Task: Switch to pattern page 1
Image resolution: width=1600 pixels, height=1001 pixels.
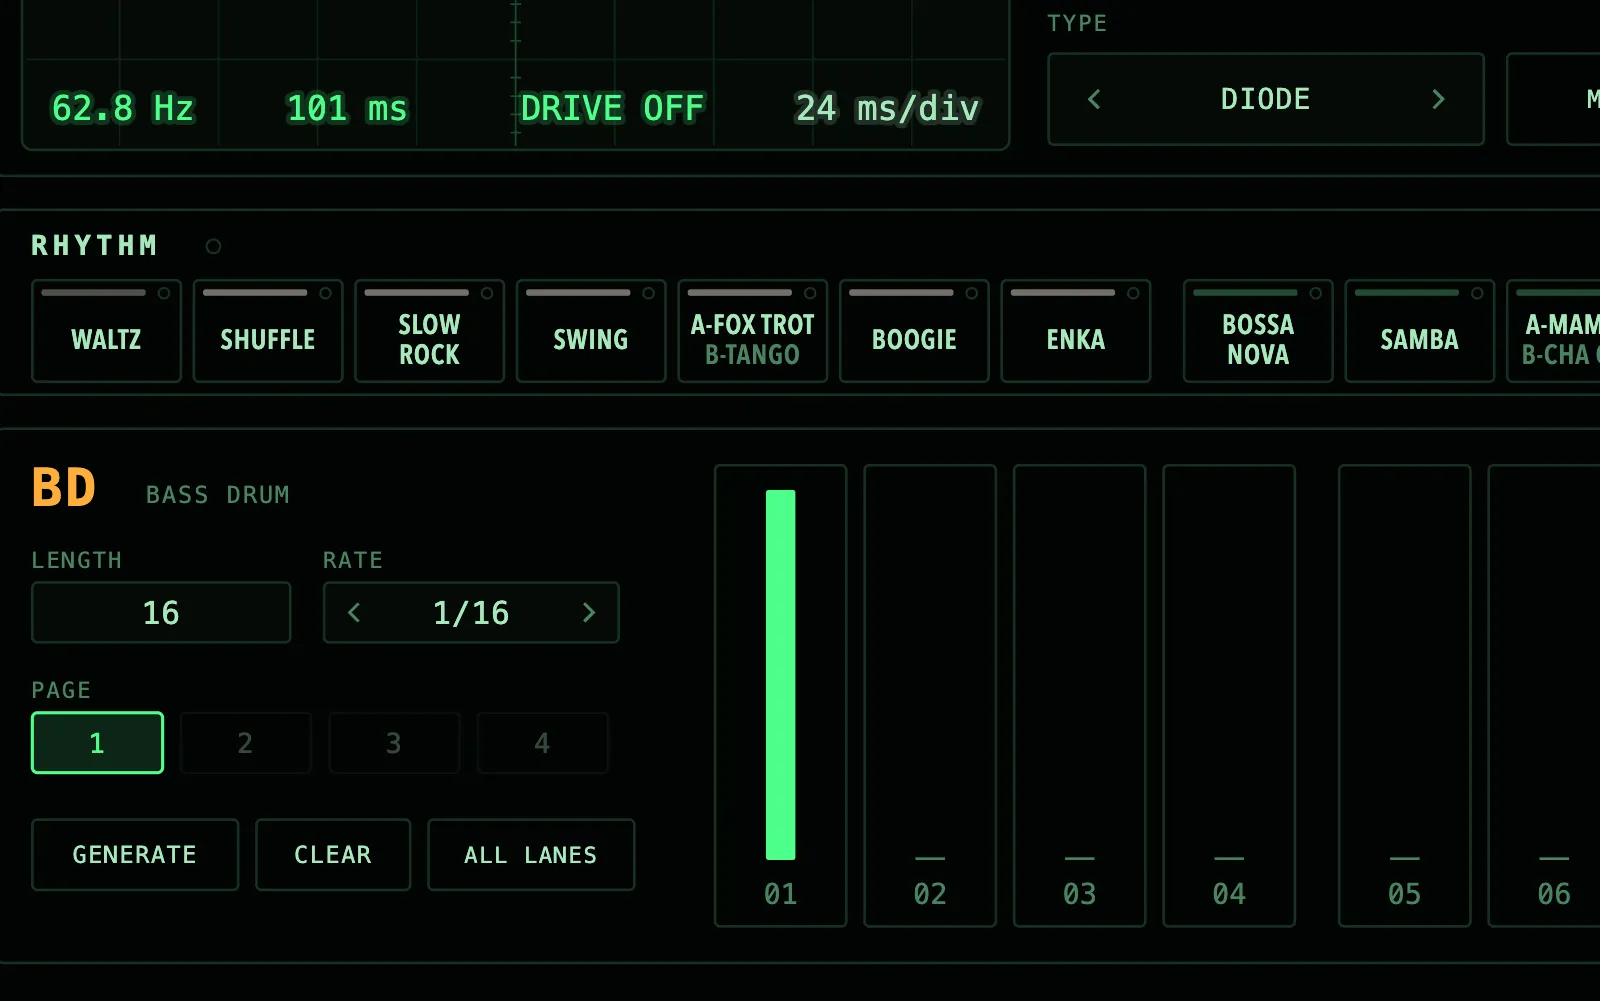Action: point(97,743)
